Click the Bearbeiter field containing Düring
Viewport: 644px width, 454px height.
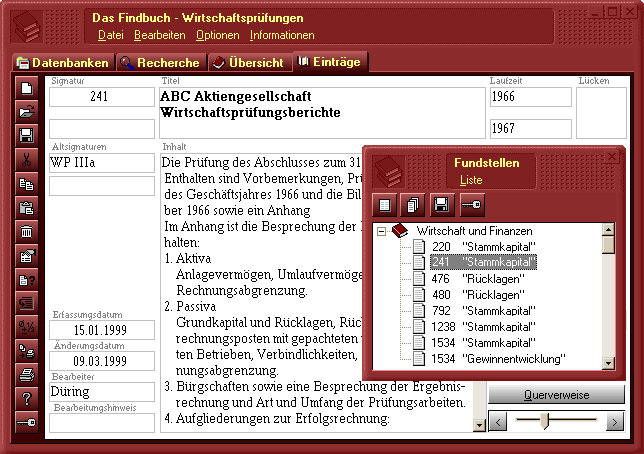(x=101, y=392)
